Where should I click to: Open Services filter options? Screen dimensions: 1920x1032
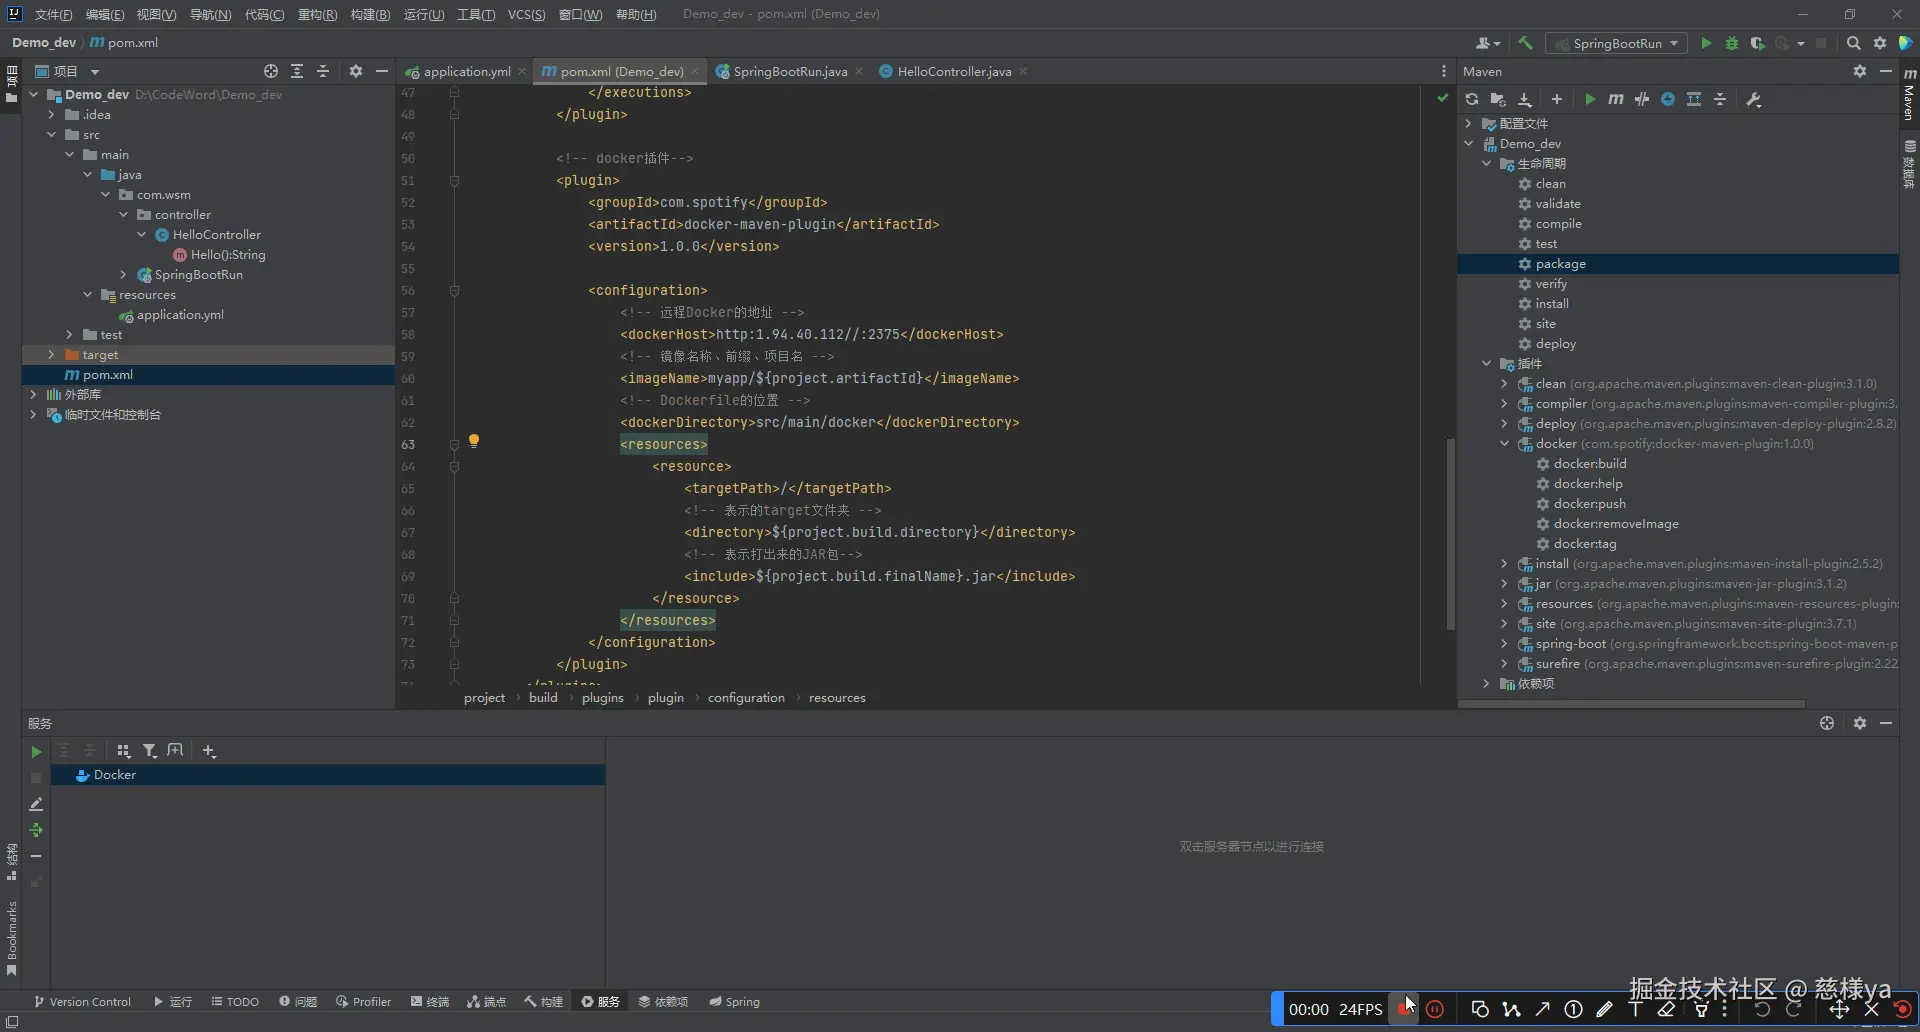(x=149, y=750)
